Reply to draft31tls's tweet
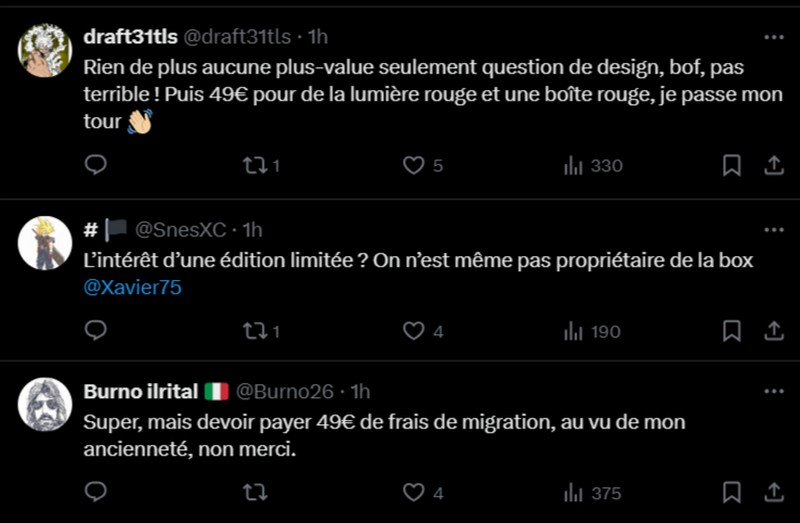This screenshot has height=523, width=800. pos(95,165)
